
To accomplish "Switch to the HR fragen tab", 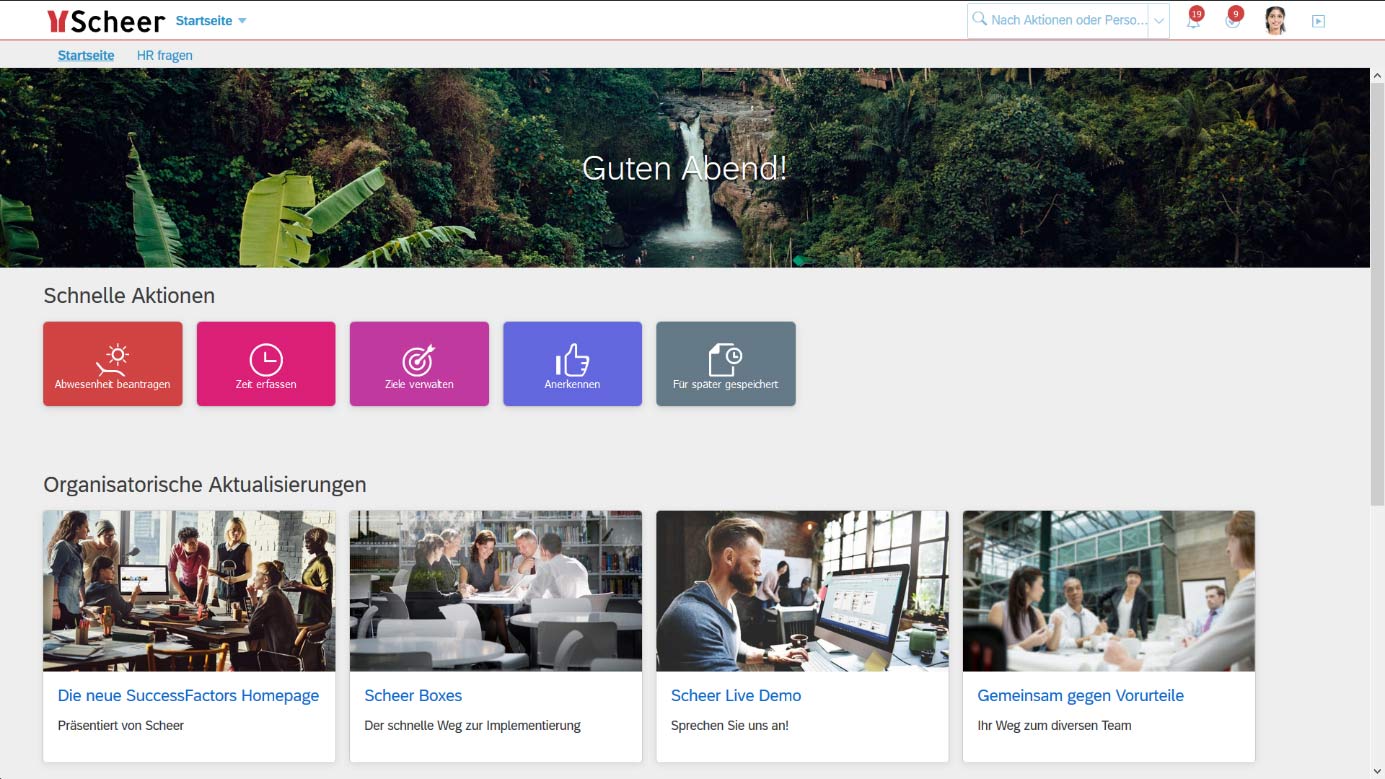I will click(x=165, y=55).
